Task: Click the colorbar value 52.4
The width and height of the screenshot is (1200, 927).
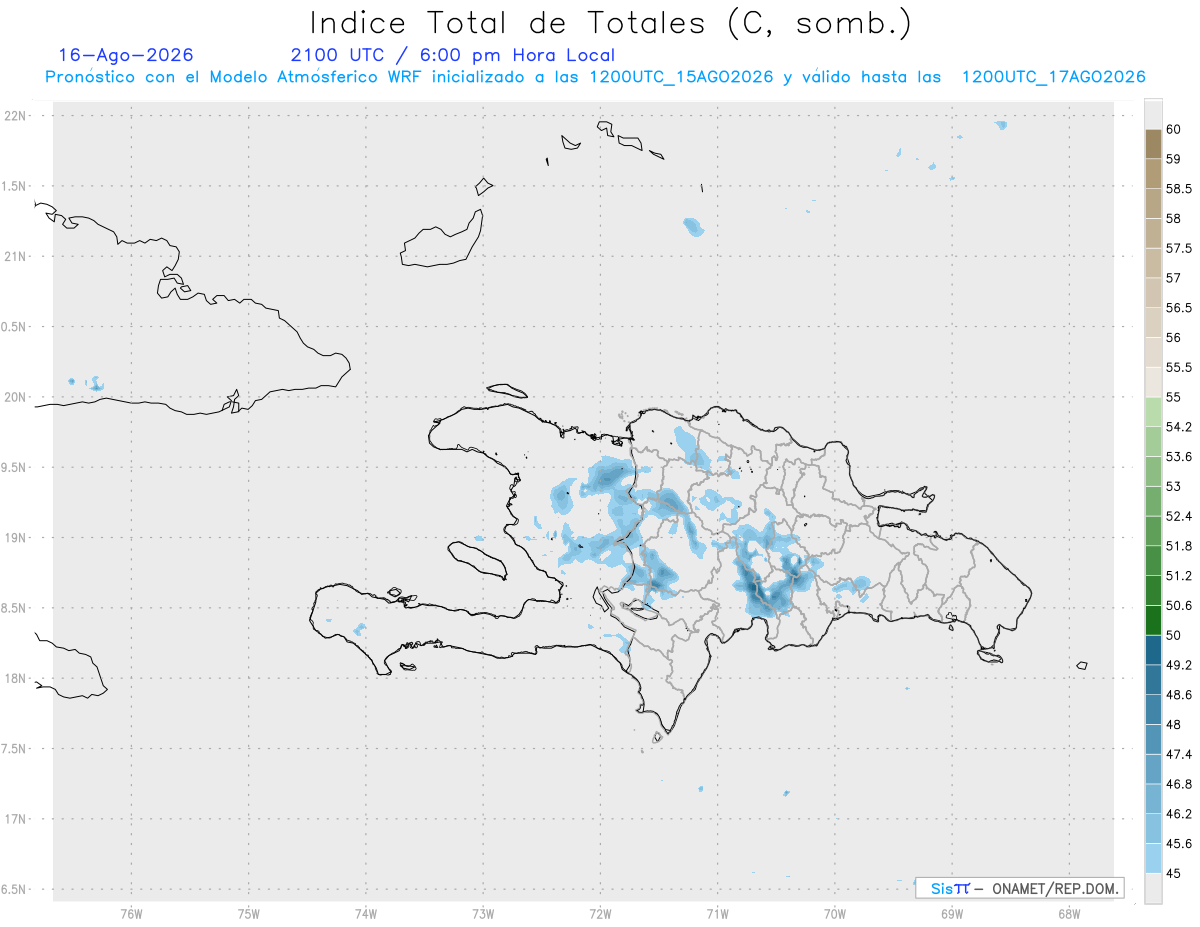Action: (x=1179, y=516)
